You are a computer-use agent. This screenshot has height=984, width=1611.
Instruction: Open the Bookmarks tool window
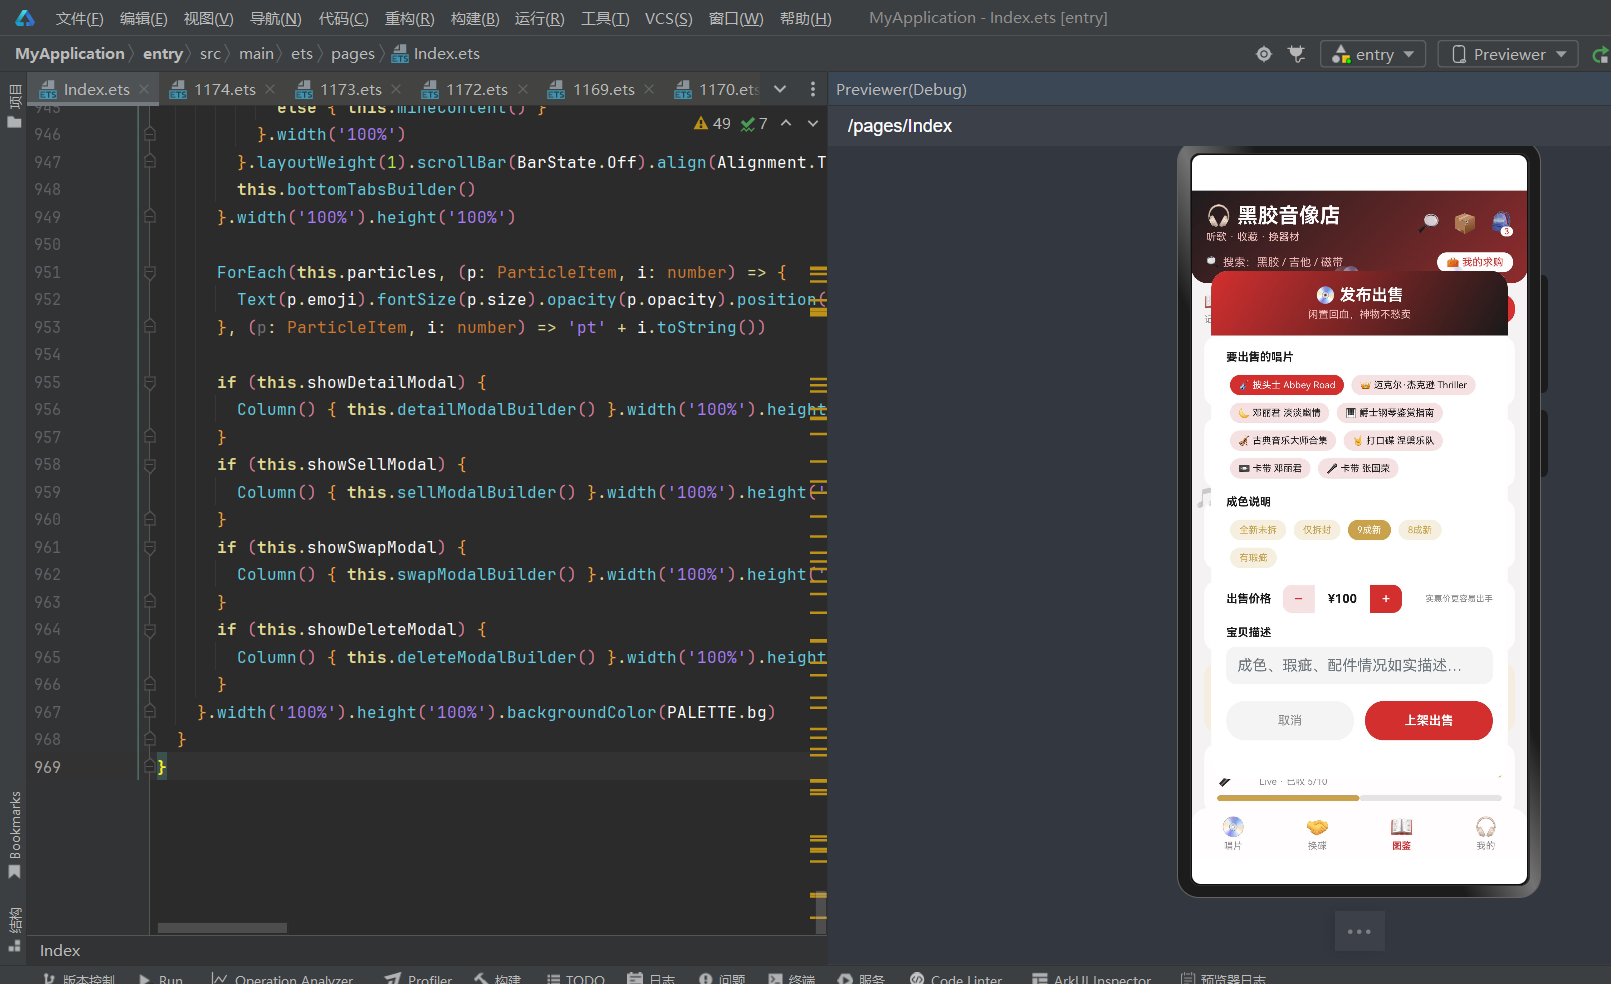click(14, 834)
